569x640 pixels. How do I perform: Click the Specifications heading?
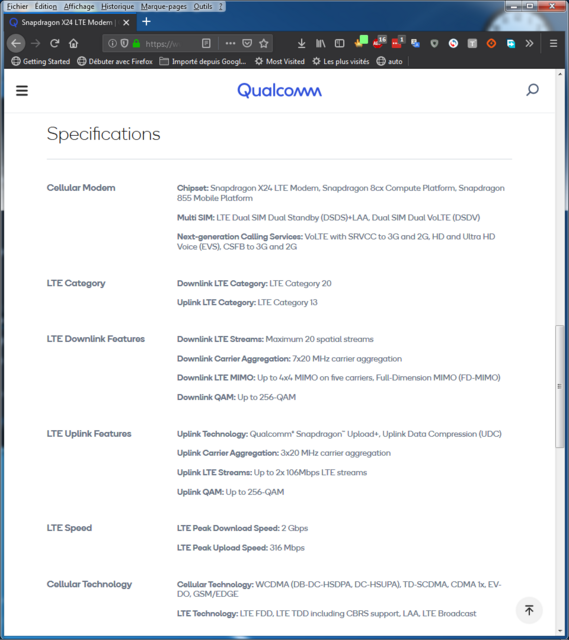(103, 134)
